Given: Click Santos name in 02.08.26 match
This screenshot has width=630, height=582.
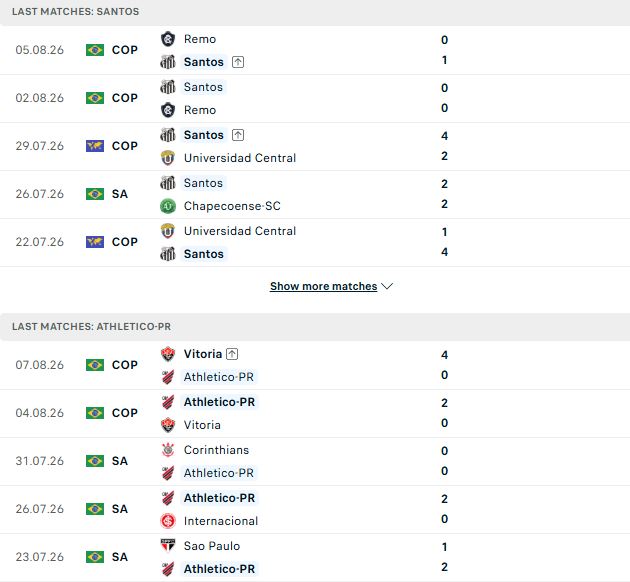Looking at the screenshot, I should click(203, 87).
